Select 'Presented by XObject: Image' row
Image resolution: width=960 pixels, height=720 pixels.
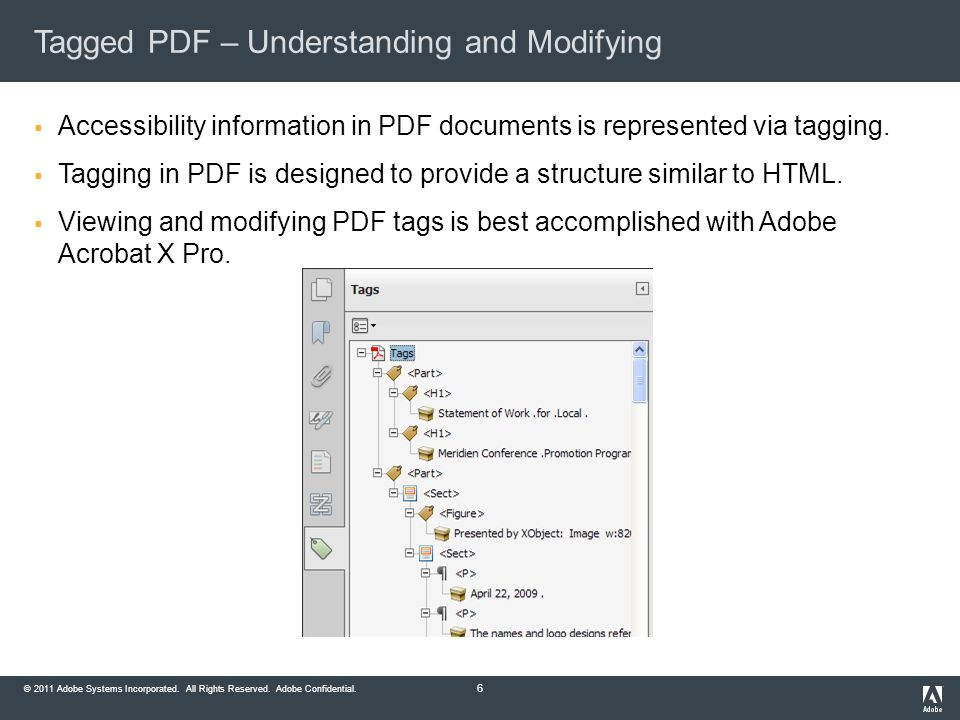point(542,534)
